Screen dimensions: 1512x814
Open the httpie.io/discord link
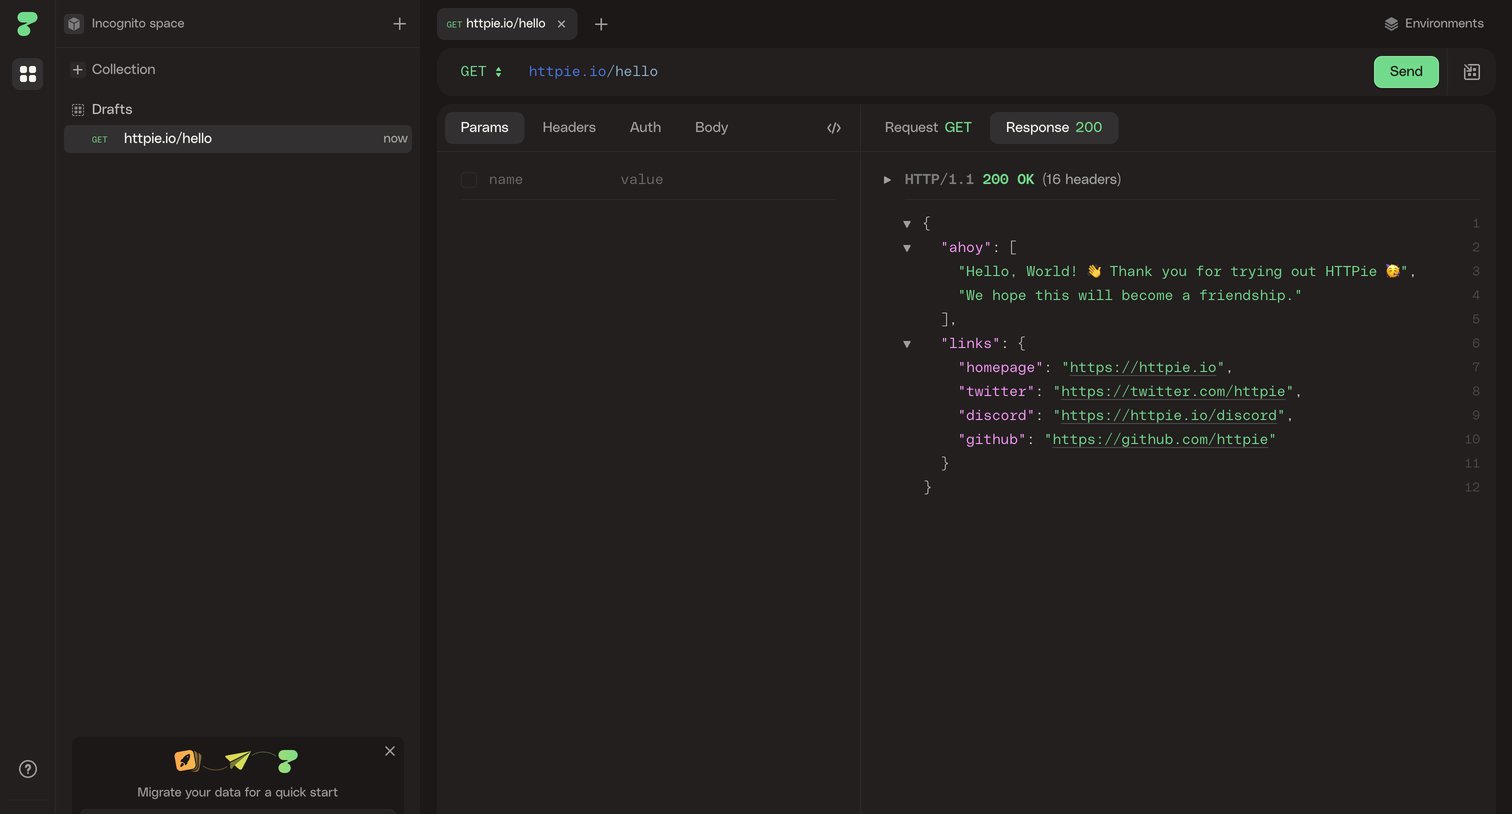click(1169, 416)
